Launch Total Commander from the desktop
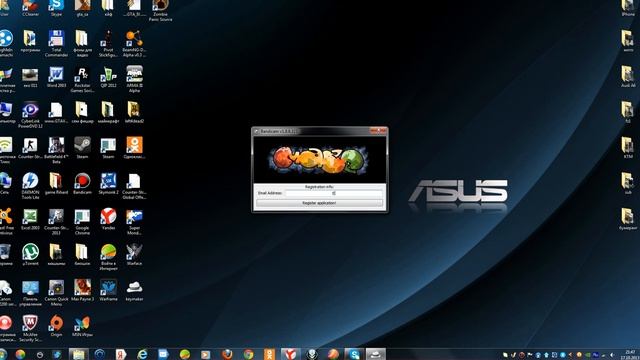The height and width of the screenshot is (360, 640). pyautogui.click(x=56, y=44)
